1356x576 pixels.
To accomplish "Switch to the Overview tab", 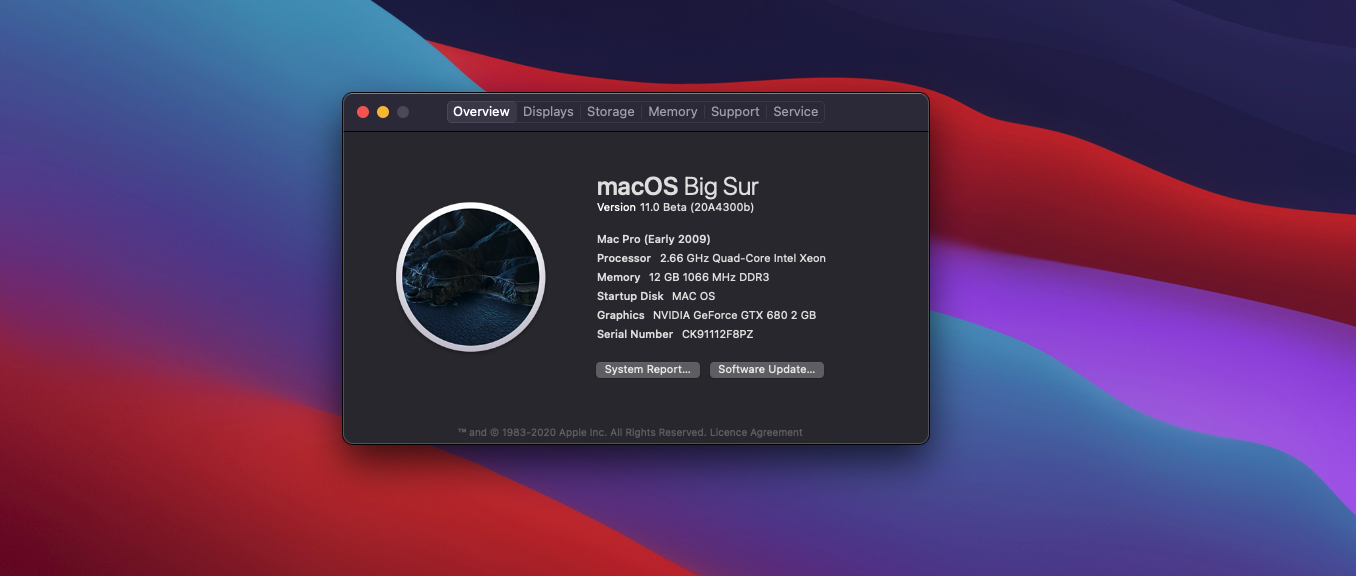I will tap(481, 112).
